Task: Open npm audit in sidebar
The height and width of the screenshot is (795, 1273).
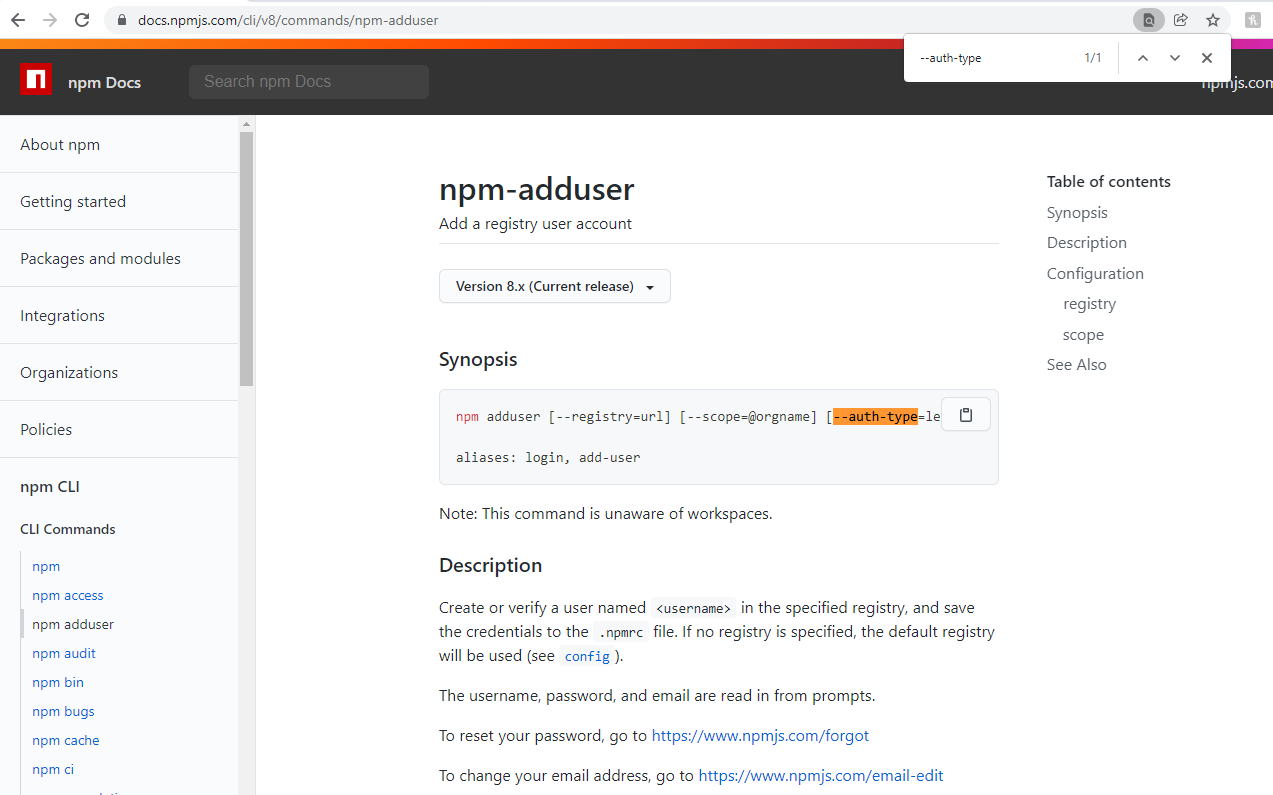Action: [x=64, y=653]
